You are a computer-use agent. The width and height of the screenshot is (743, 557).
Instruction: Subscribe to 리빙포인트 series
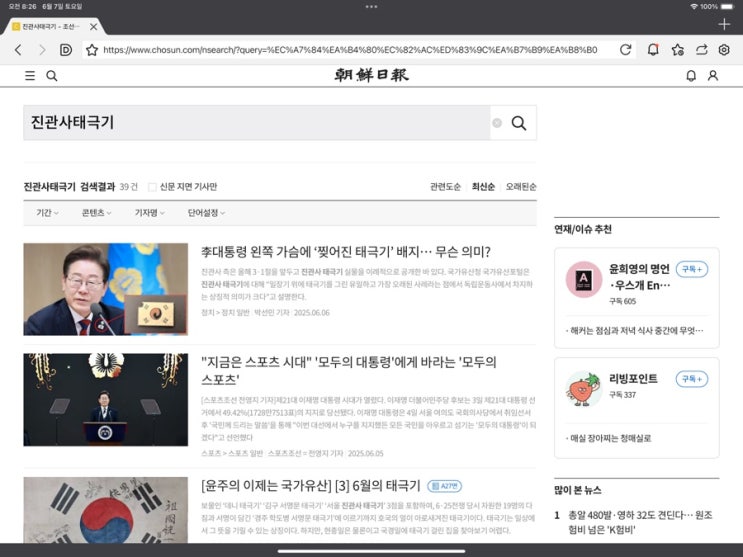[x=692, y=379]
